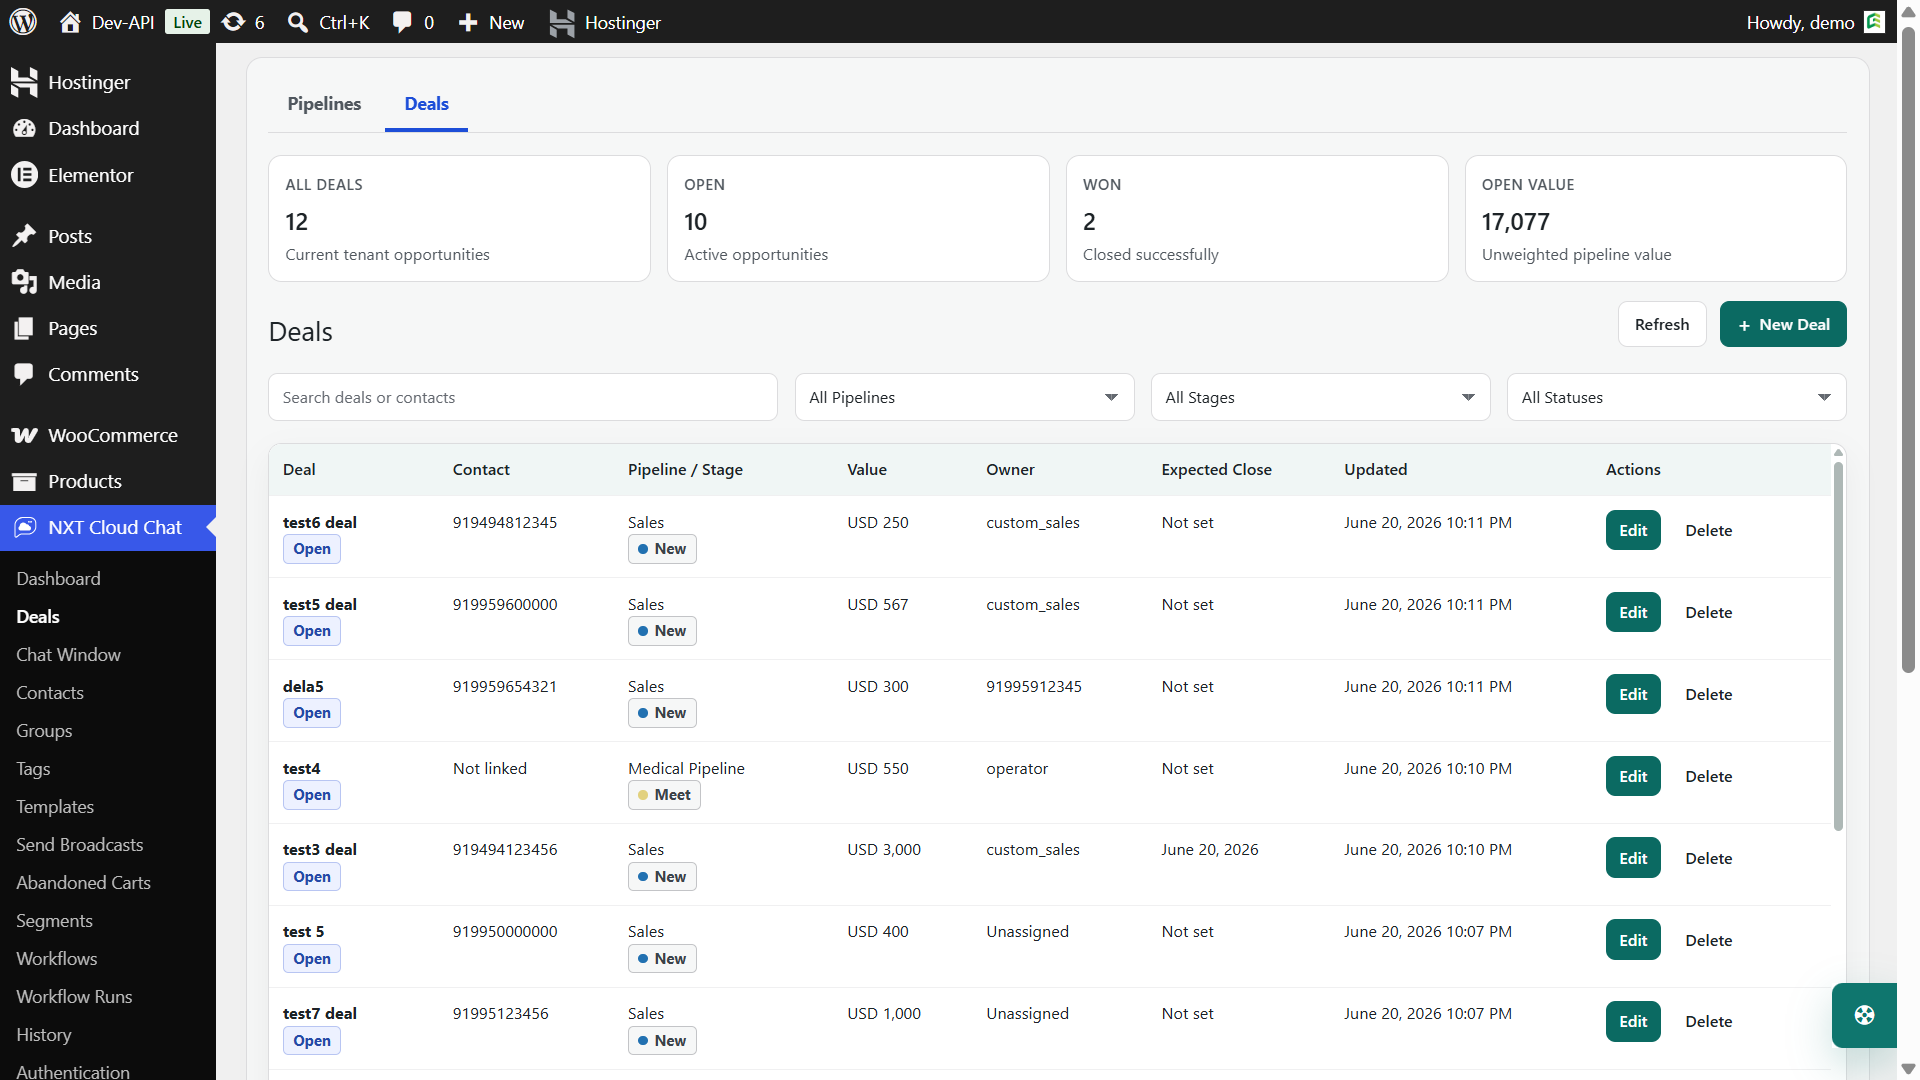Click the USD 3,000 value cell

pyautogui.click(x=884, y=849)
